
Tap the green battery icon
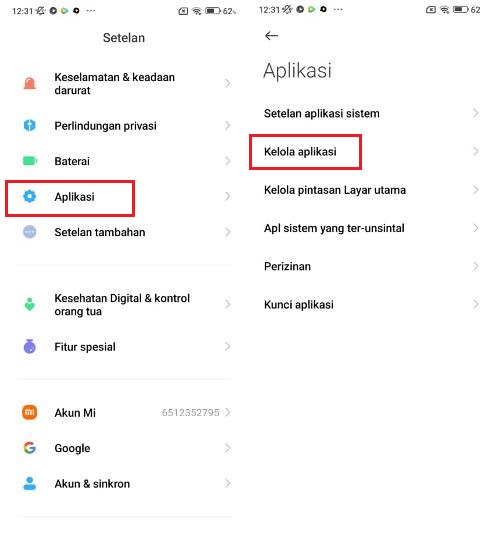[x=30, y=161]
